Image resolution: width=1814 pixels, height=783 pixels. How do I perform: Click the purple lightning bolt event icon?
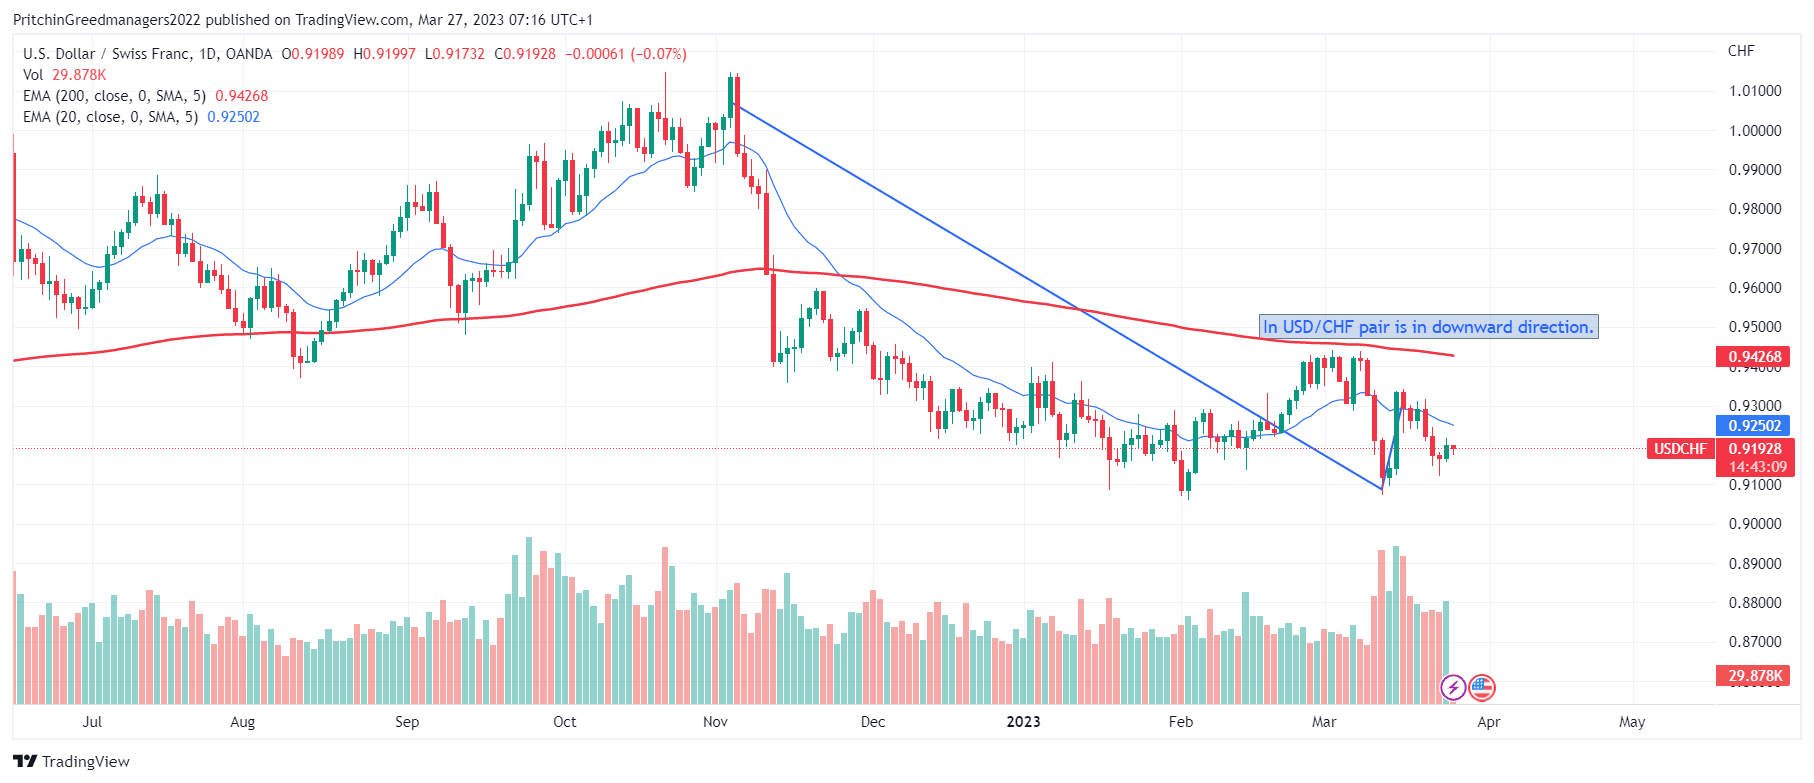click(1452, 687)
